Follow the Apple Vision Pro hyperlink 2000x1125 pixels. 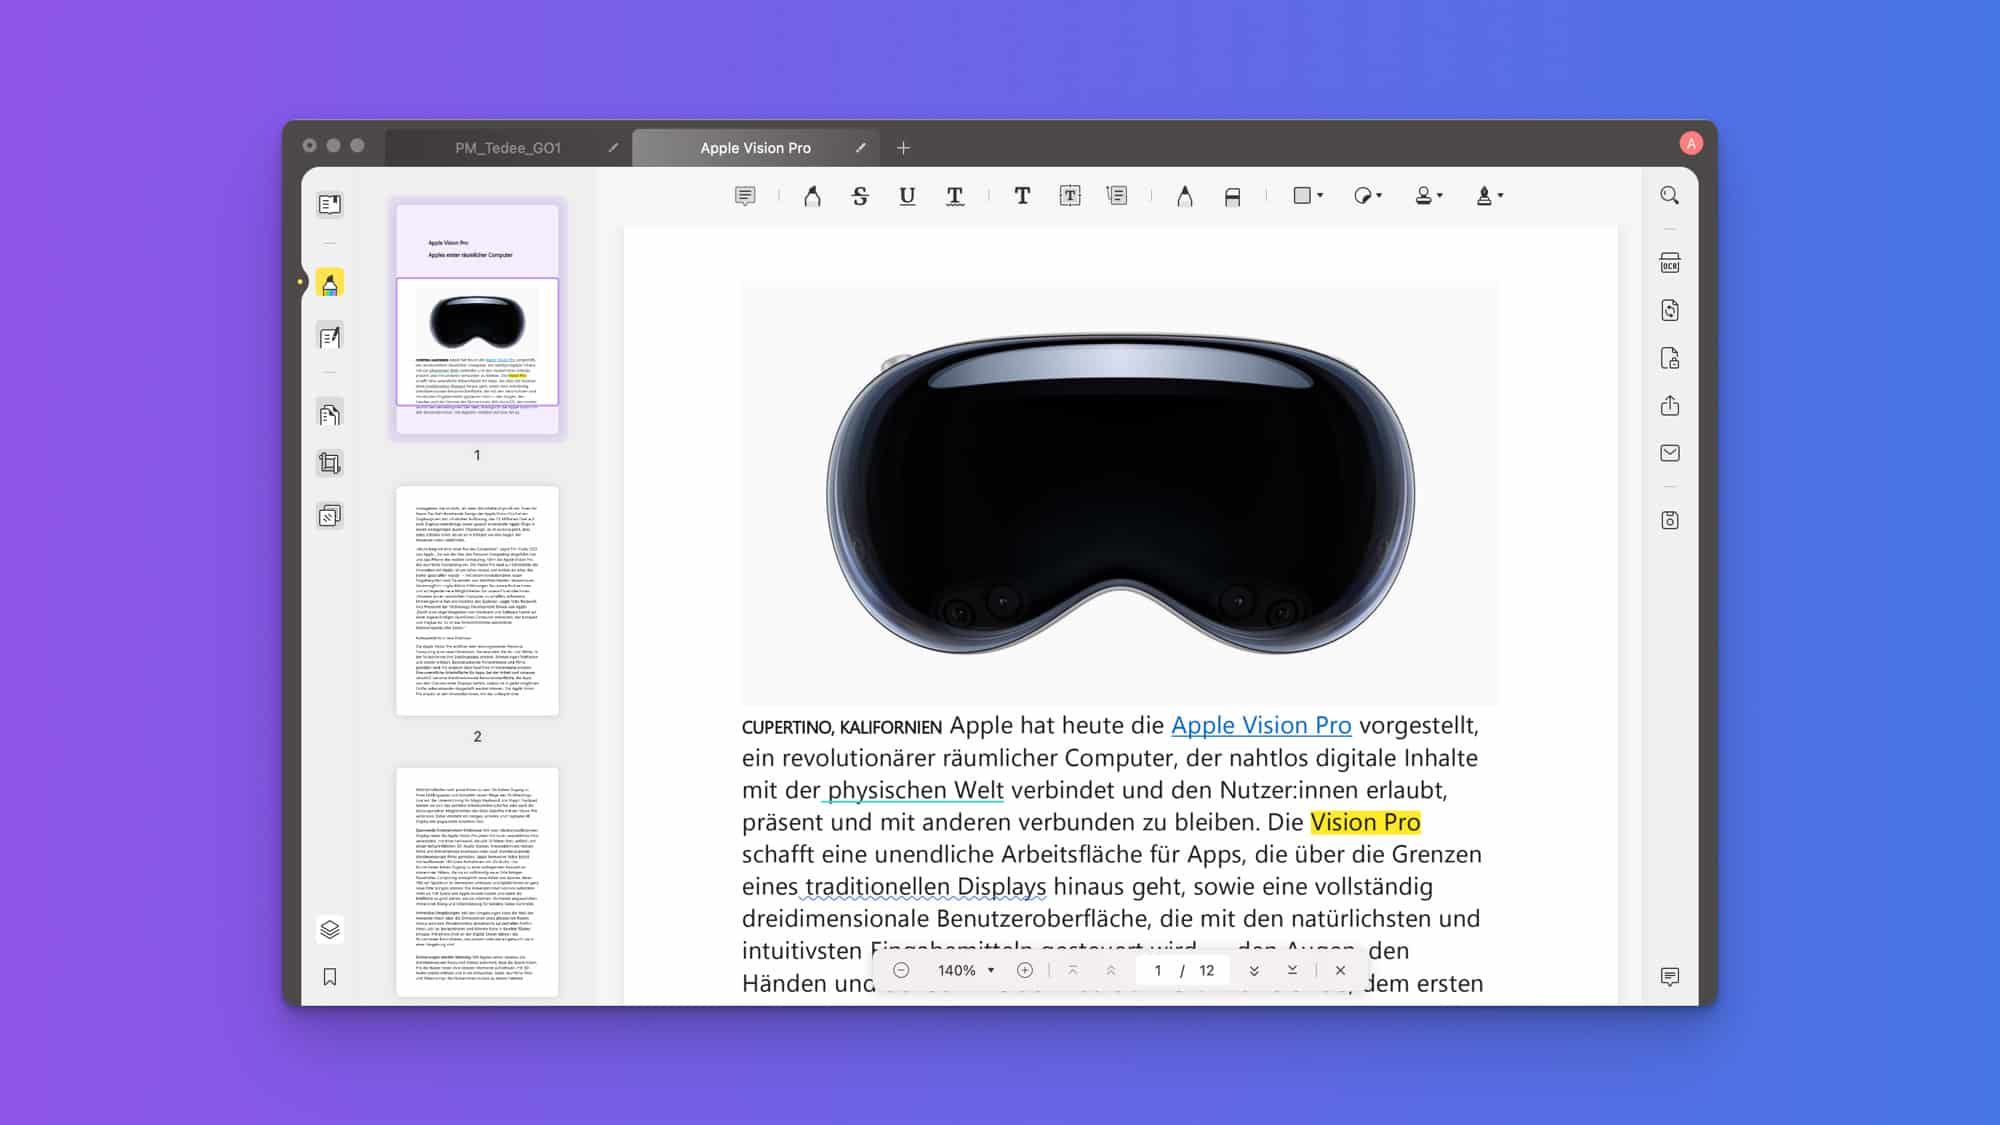(x=1260, y=725)
